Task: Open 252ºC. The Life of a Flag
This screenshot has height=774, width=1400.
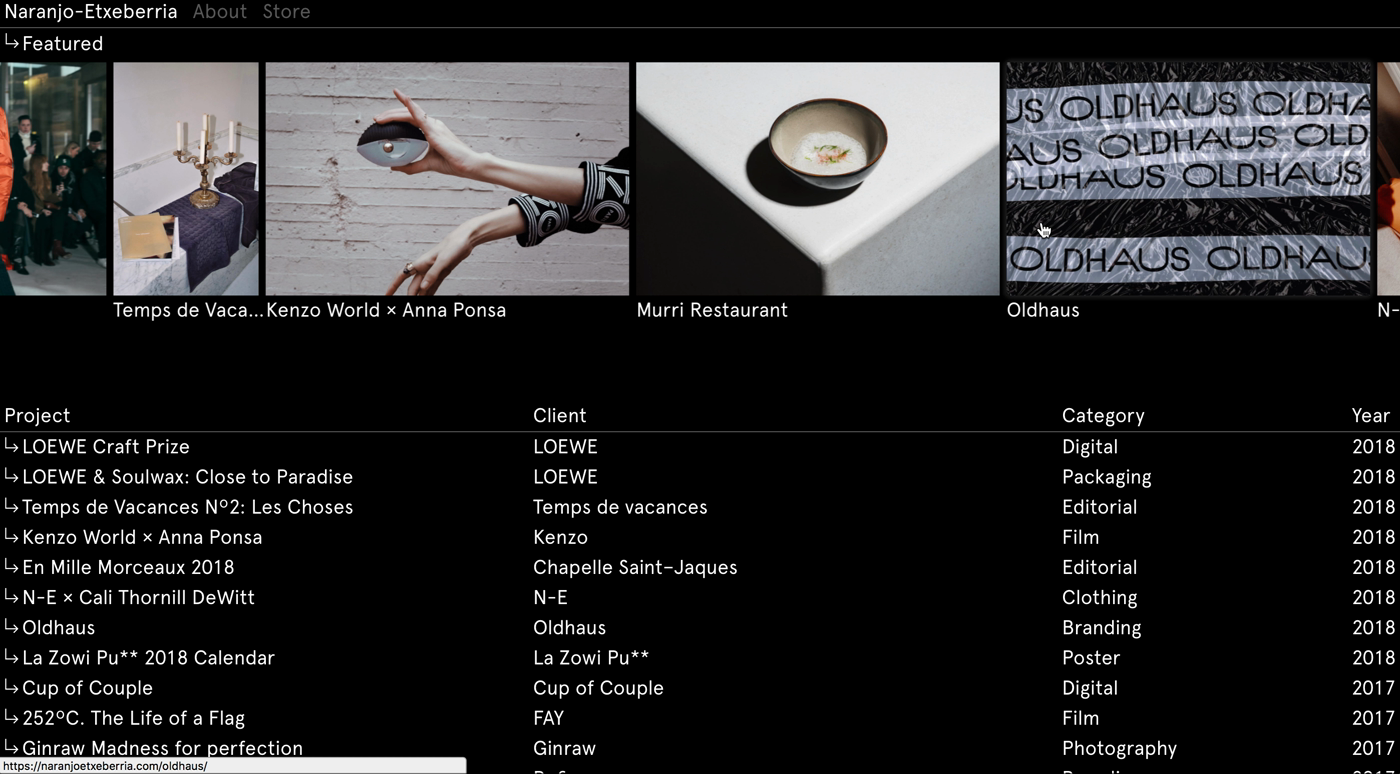Action: click(133, 718)
